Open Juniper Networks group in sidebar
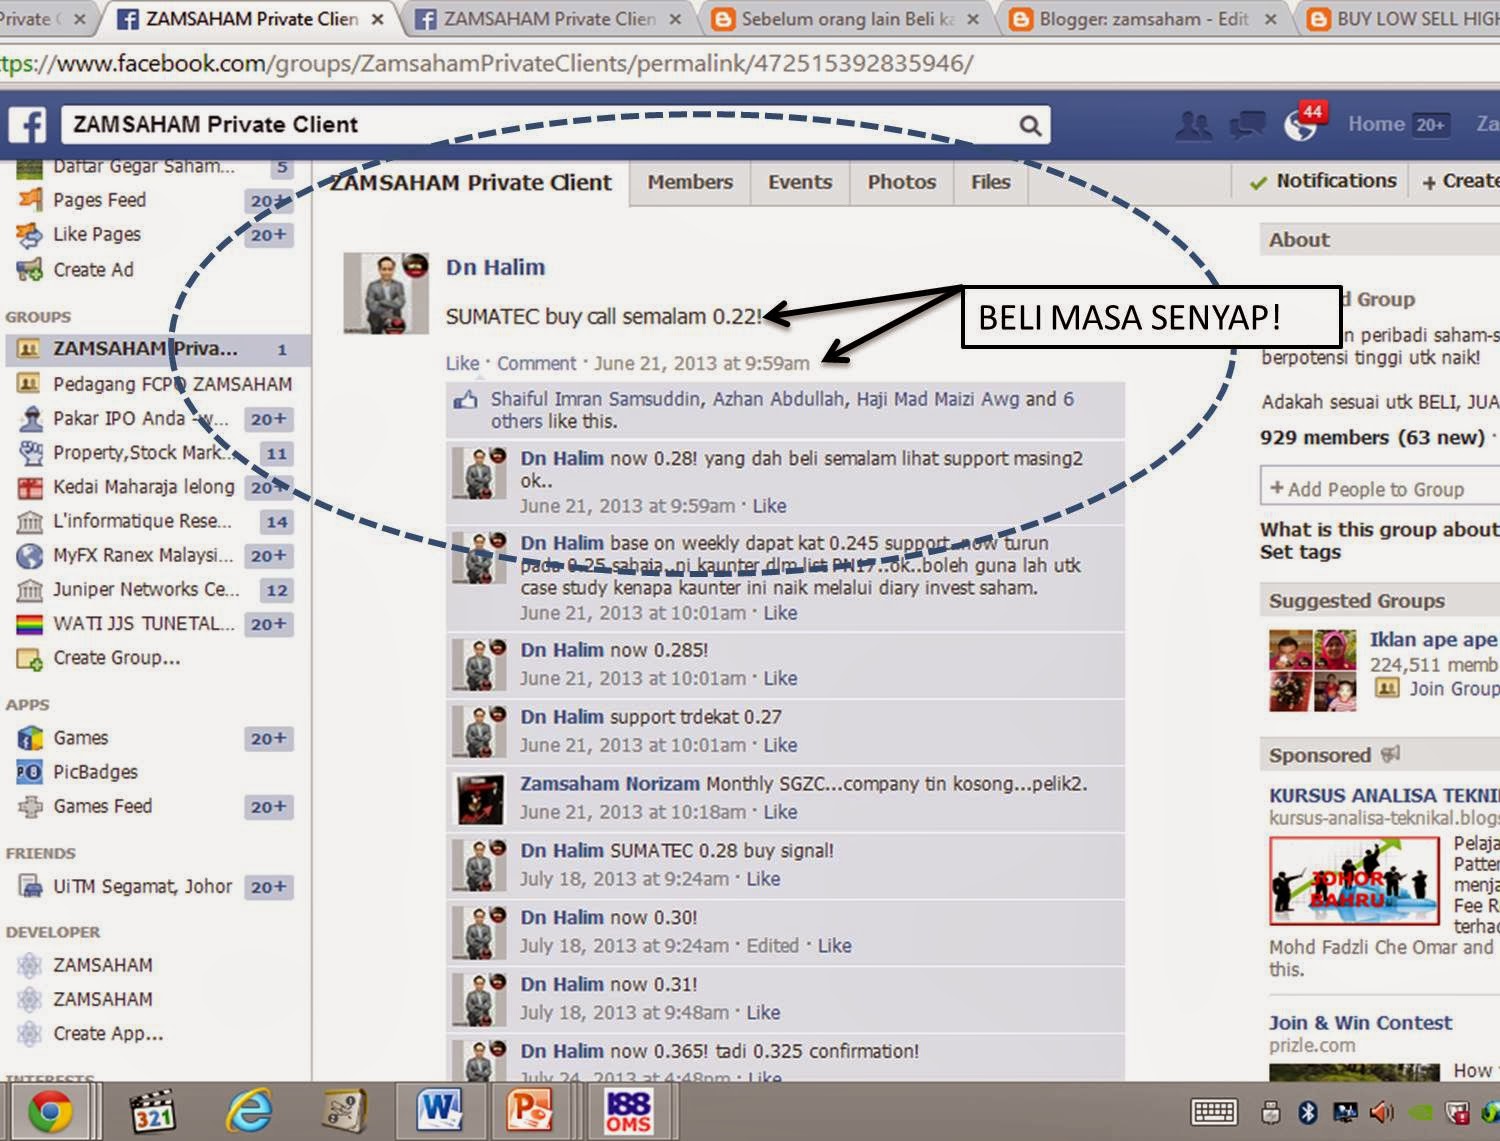Image resolution: width=1500 pixels, height=1141 pixels. pos(146,590)
